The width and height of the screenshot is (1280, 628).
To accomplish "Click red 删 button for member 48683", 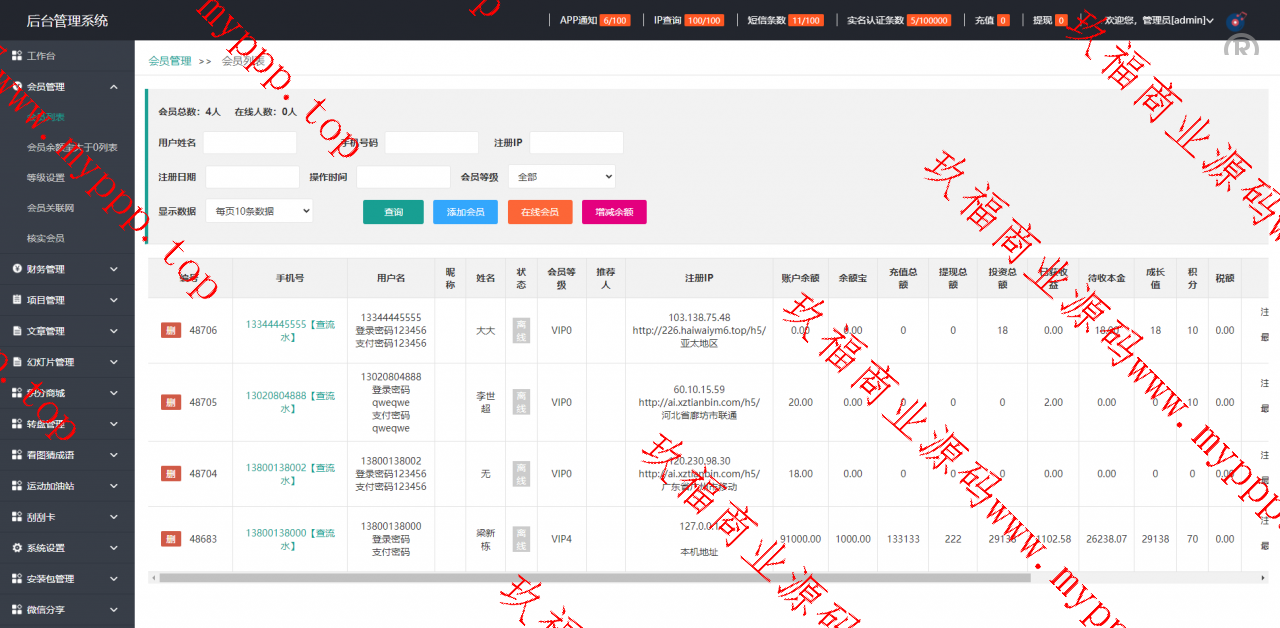I will point(171,539).
